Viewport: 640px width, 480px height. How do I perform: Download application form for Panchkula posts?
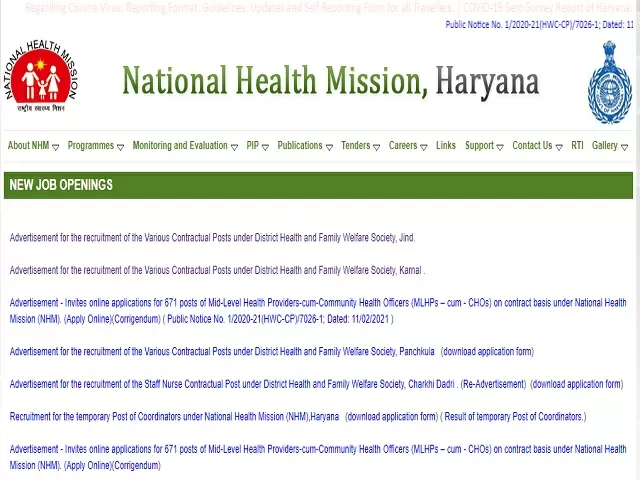(x=487, y=352)
